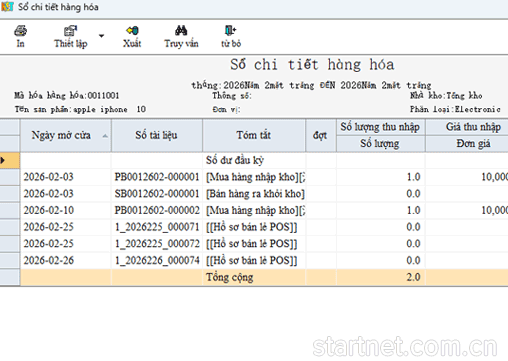
Task: Click the app logo in title bar
Action: (x=7, y=6)
